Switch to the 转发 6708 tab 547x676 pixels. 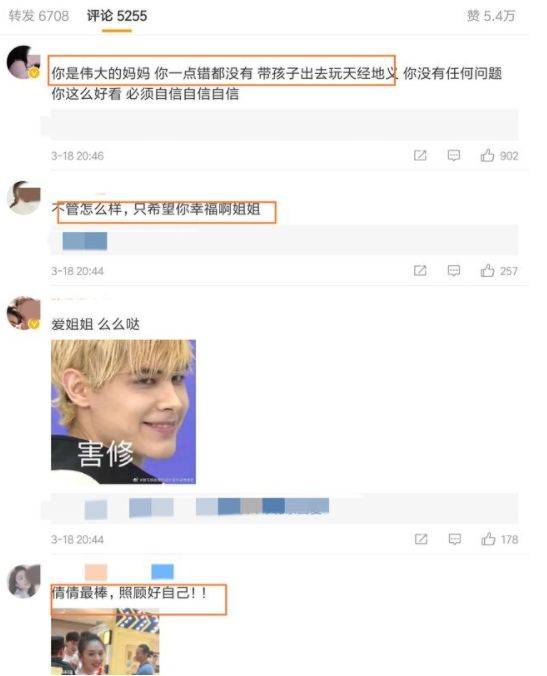coord(39,16)
